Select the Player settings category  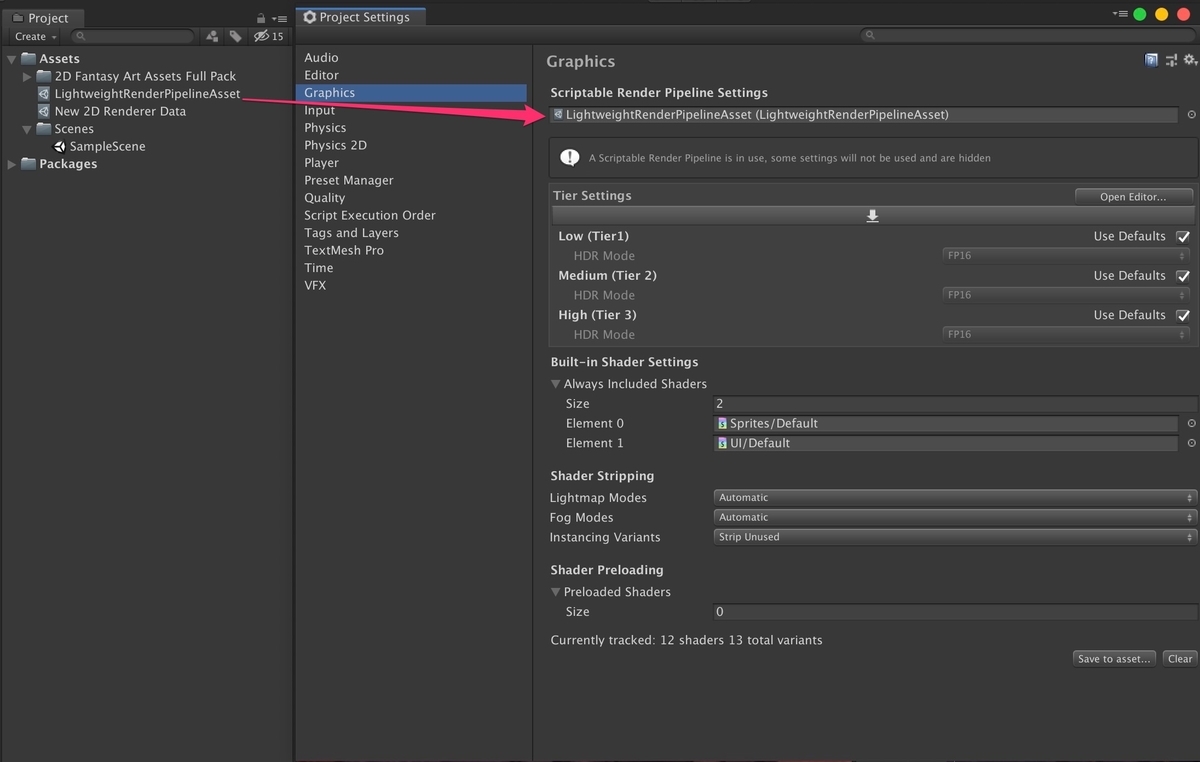(321, 163)
